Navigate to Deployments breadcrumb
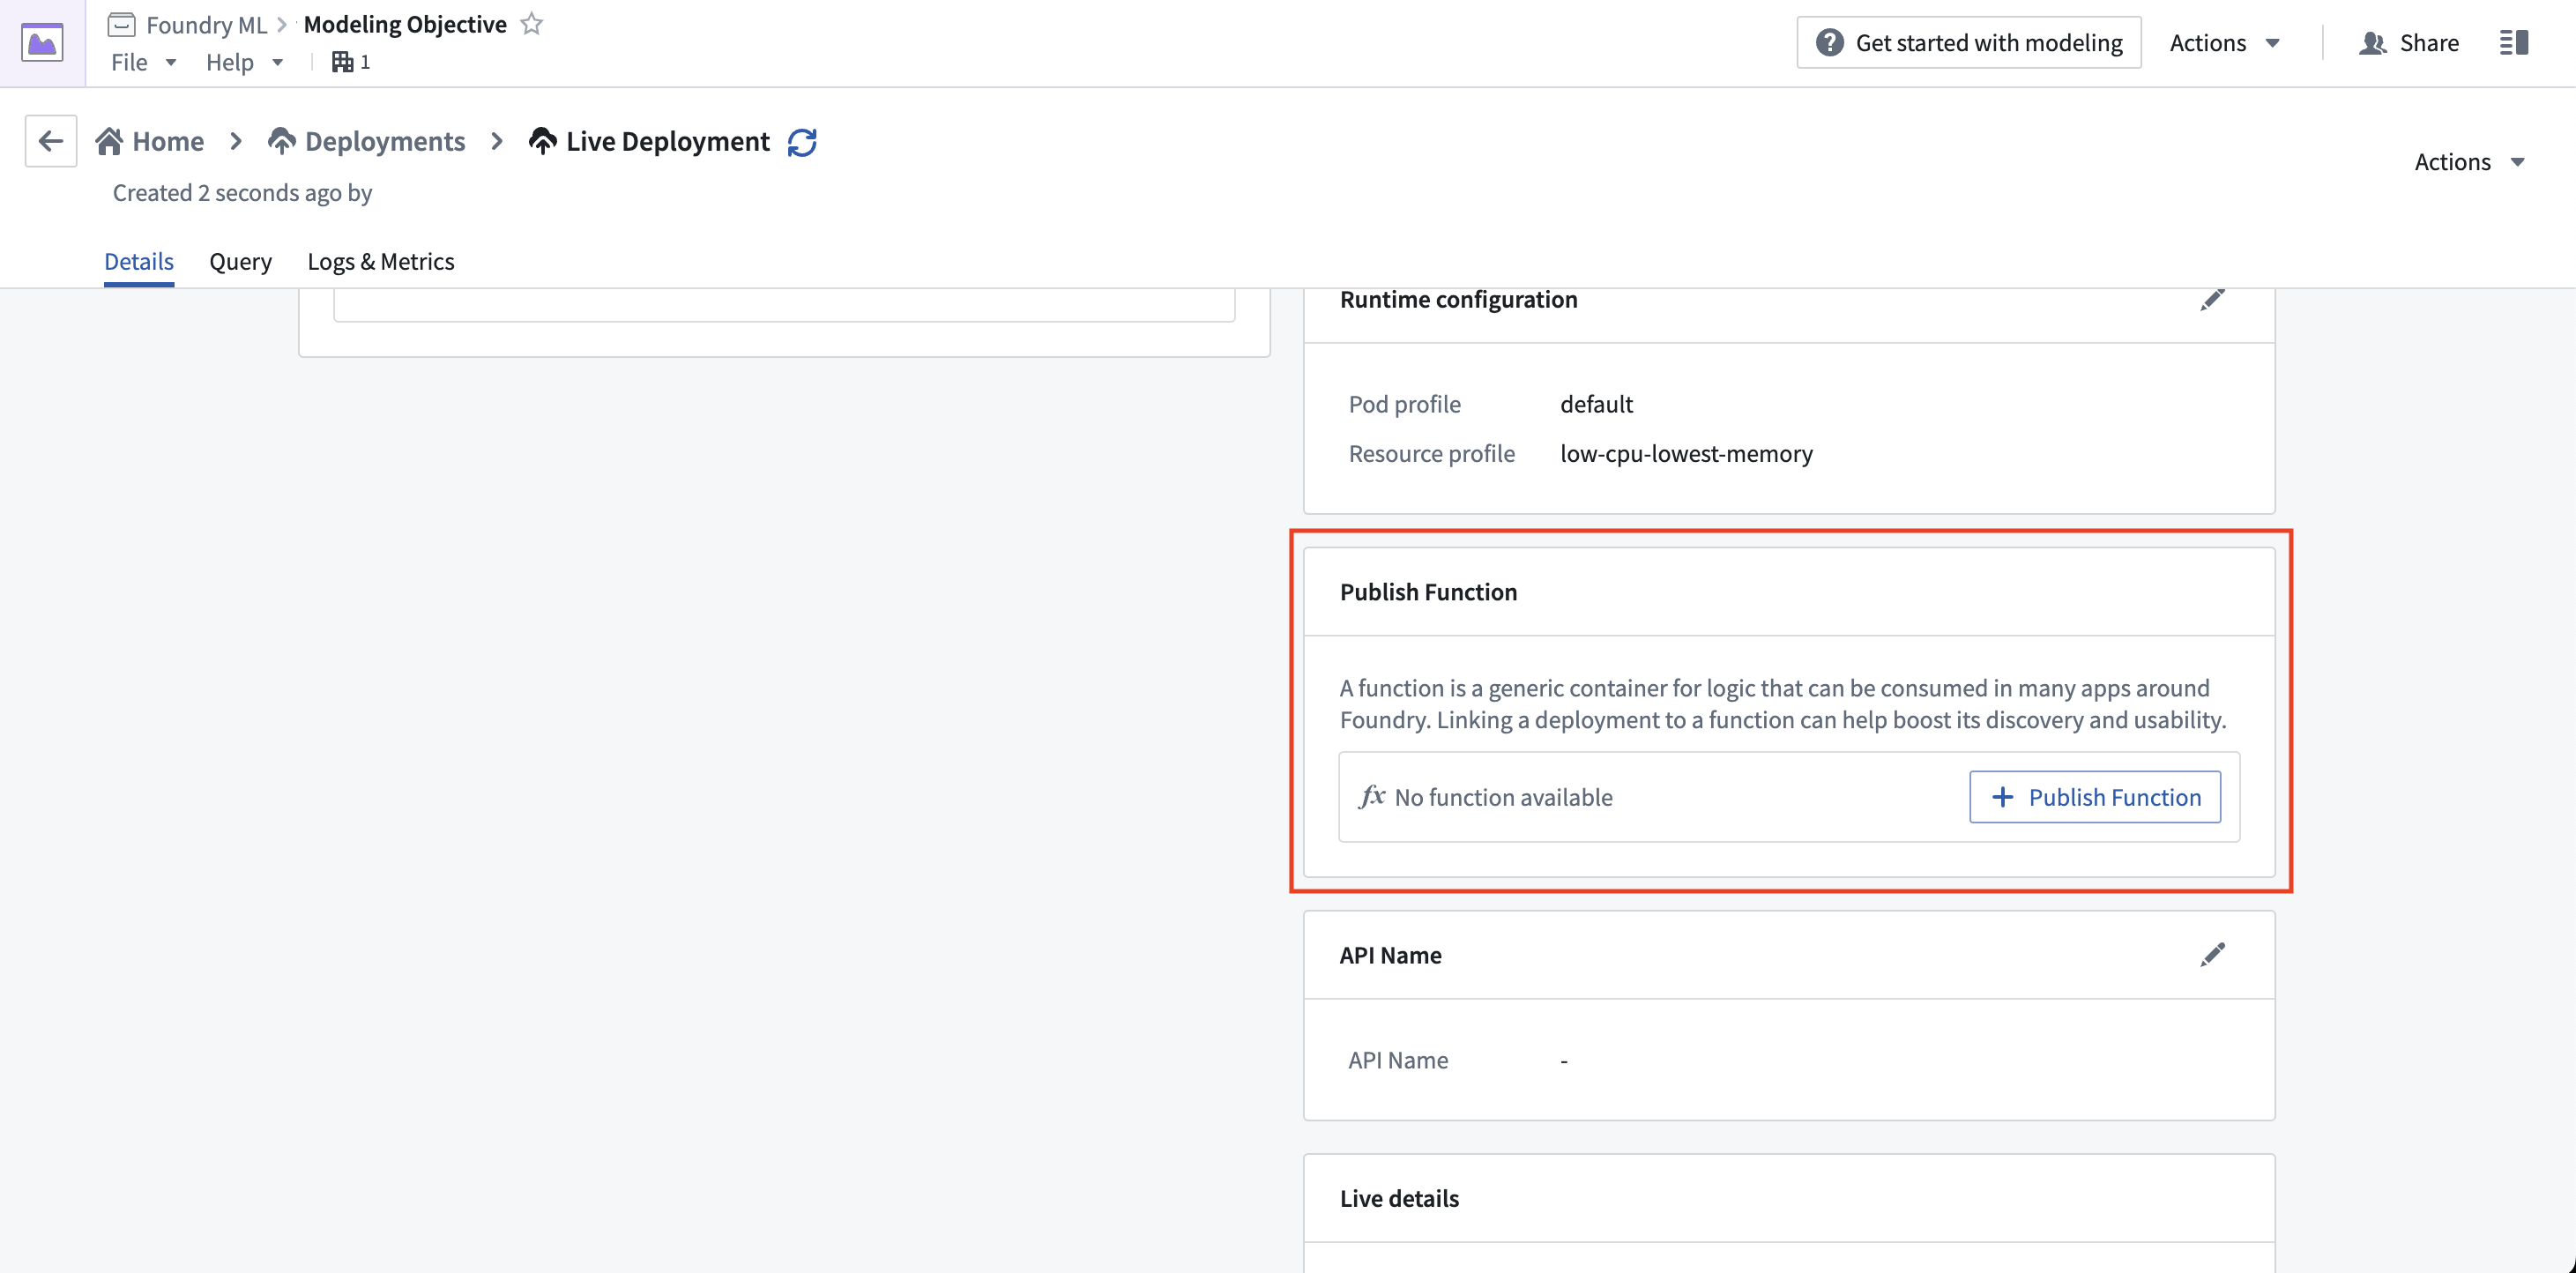 click(385, 141)
